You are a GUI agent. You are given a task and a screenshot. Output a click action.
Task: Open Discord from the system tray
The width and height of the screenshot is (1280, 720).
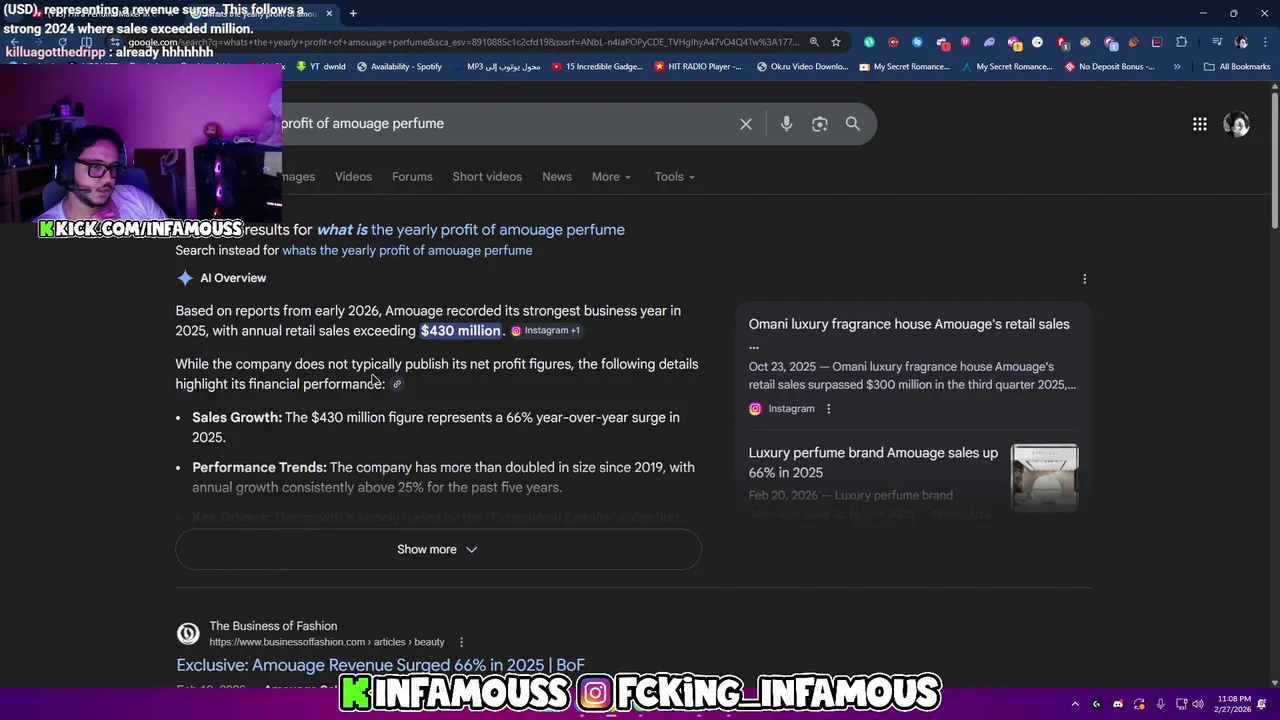(1118, 704)
